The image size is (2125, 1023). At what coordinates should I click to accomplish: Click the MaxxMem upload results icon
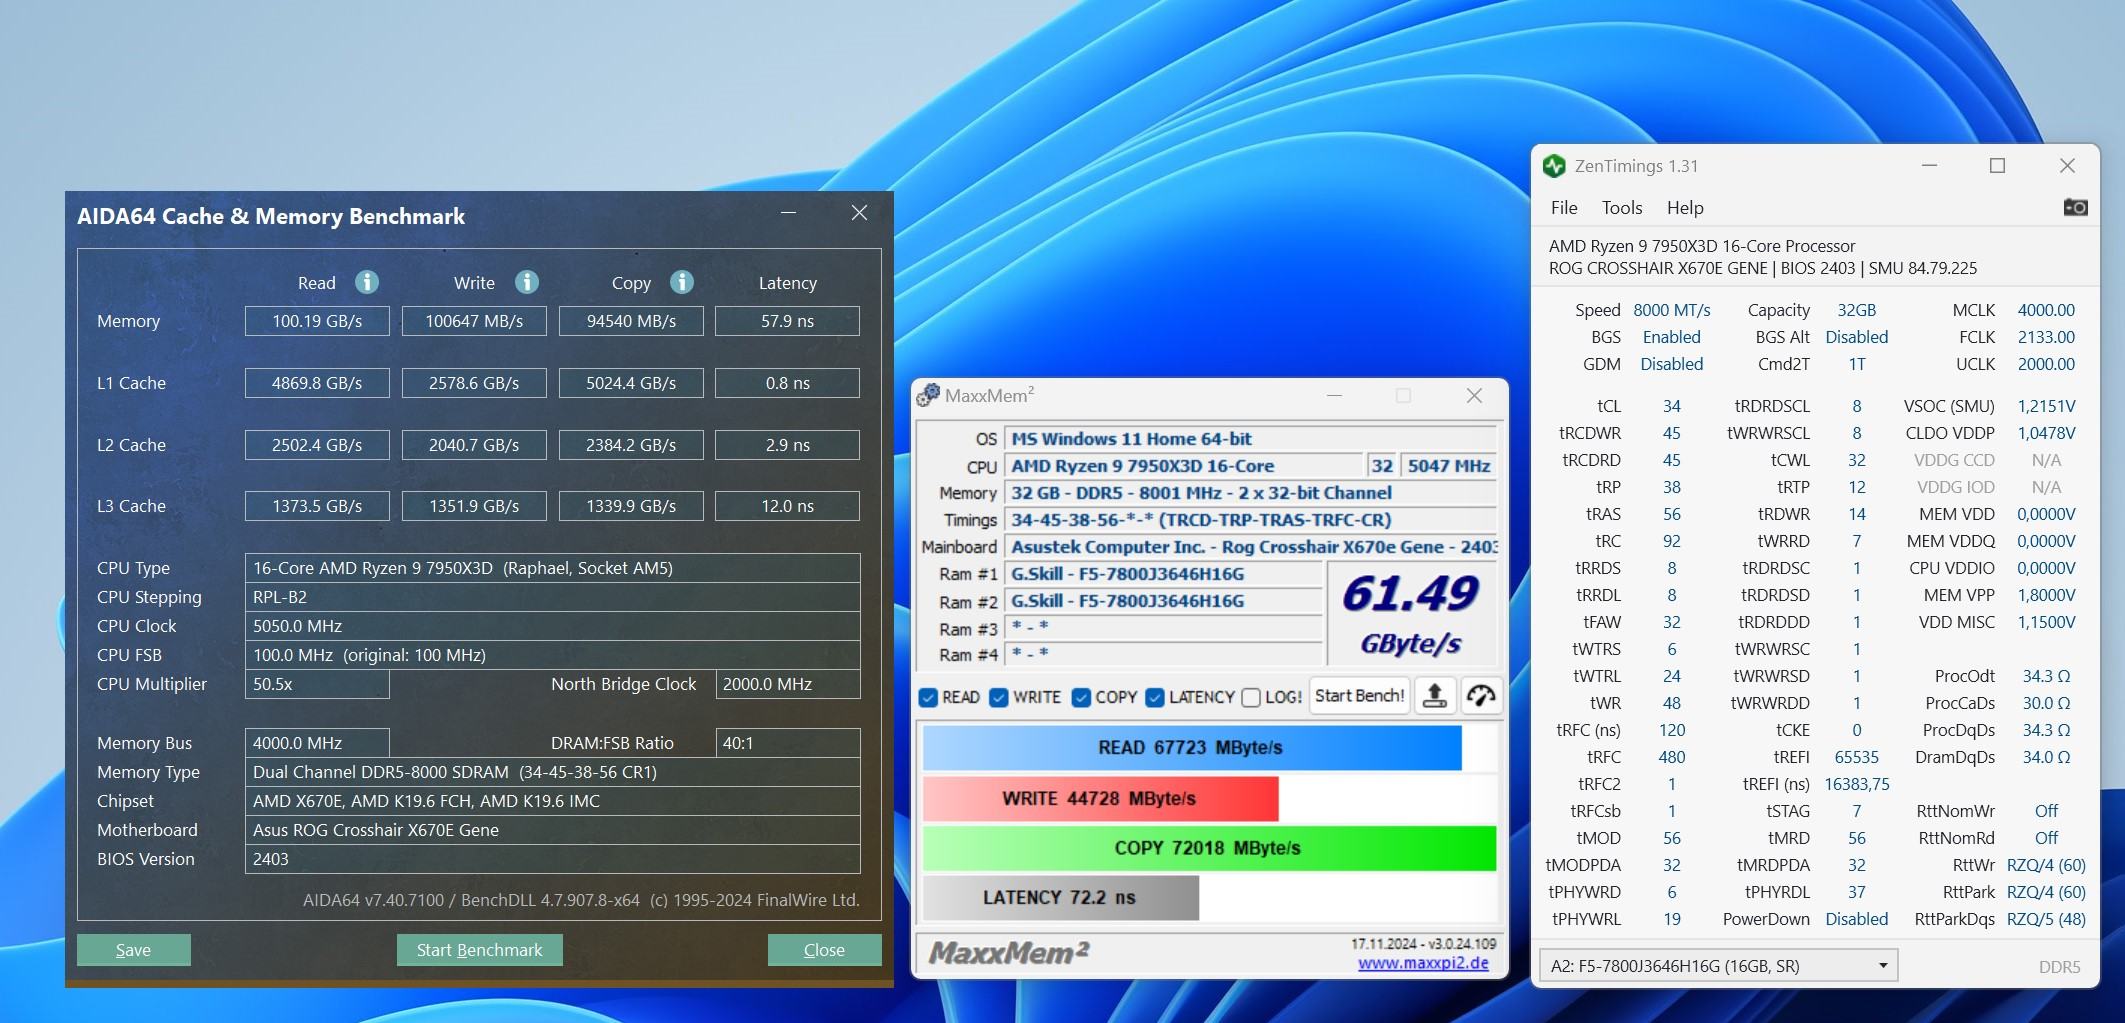click(1435, 696)
